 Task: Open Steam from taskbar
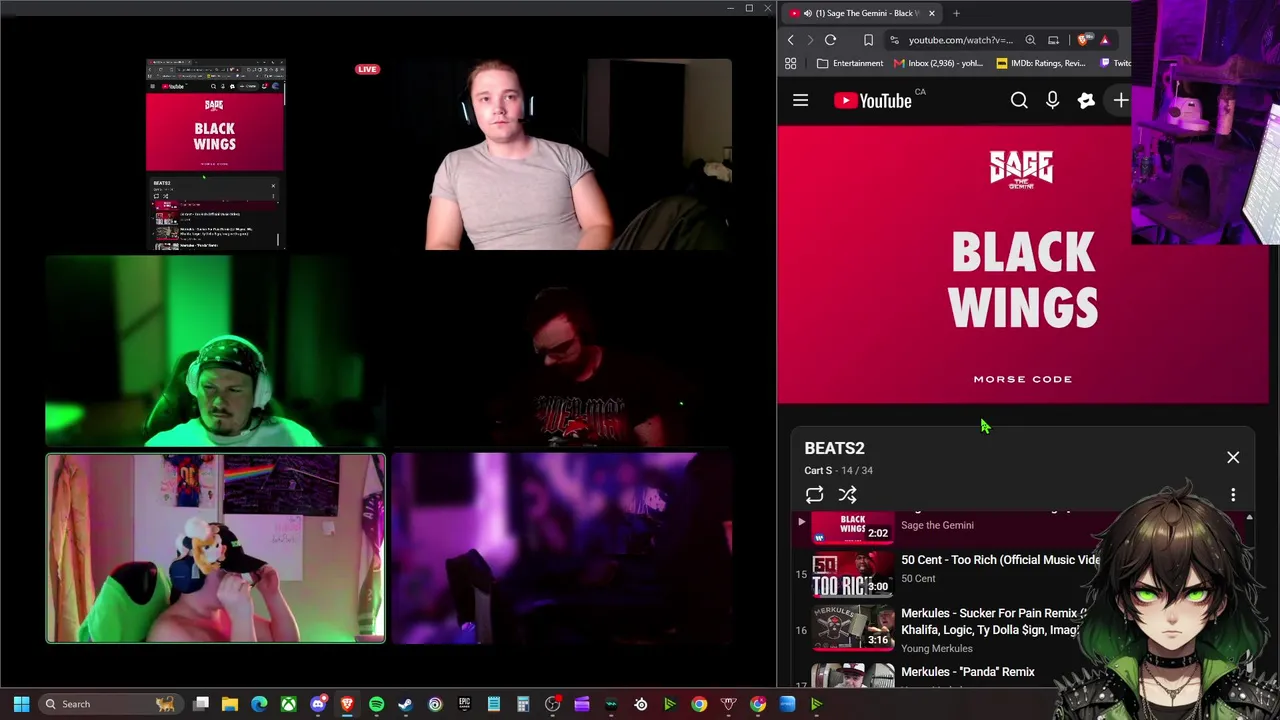pyautogui.click(x=406, y=704)
